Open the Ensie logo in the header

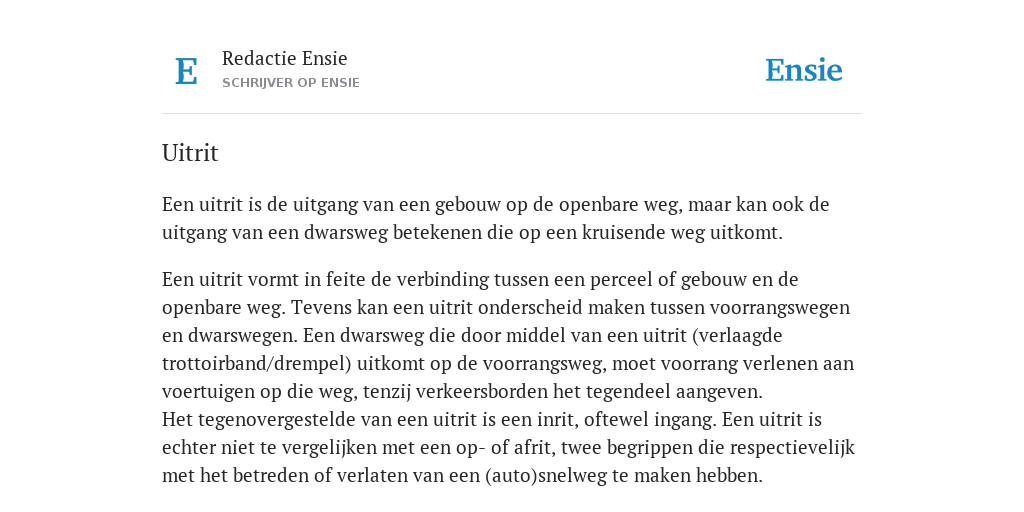pyautogui.click(x=804, y=71)
